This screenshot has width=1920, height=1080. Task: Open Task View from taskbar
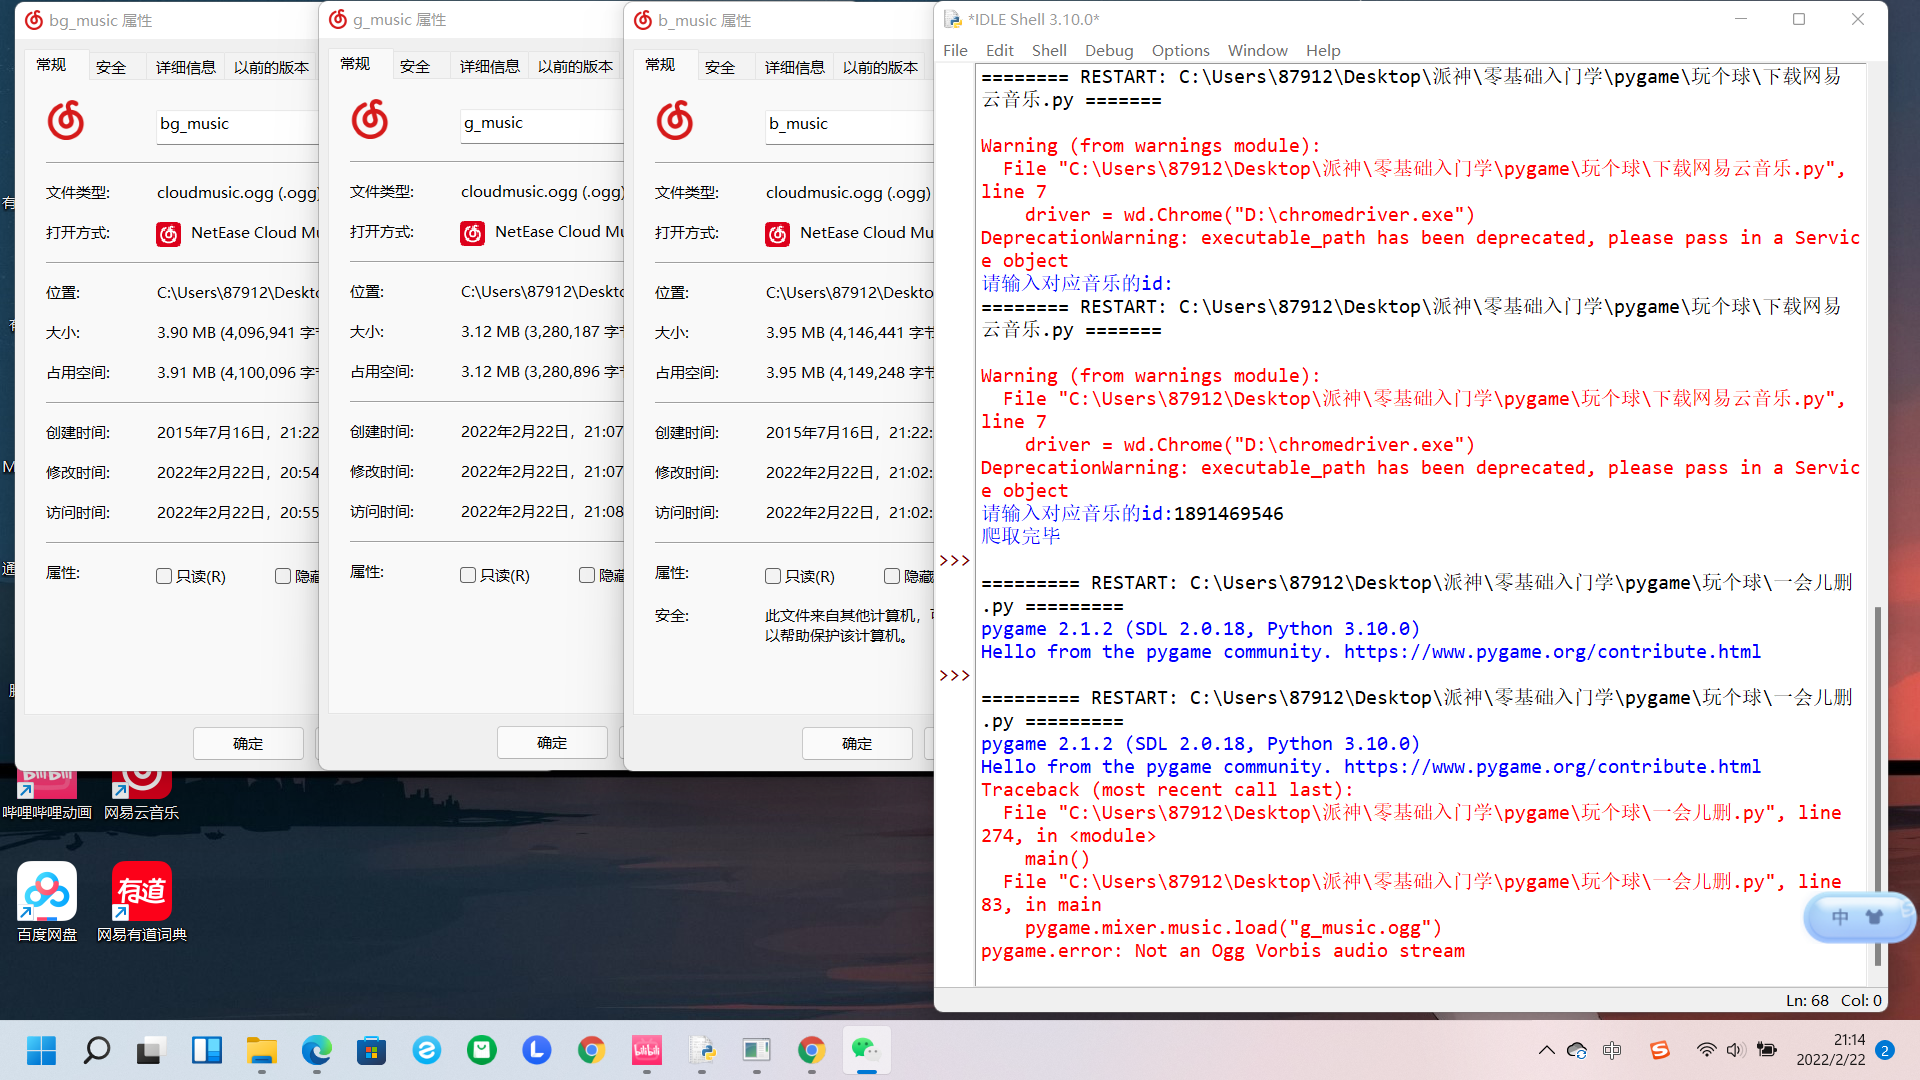pos(150,1050)
